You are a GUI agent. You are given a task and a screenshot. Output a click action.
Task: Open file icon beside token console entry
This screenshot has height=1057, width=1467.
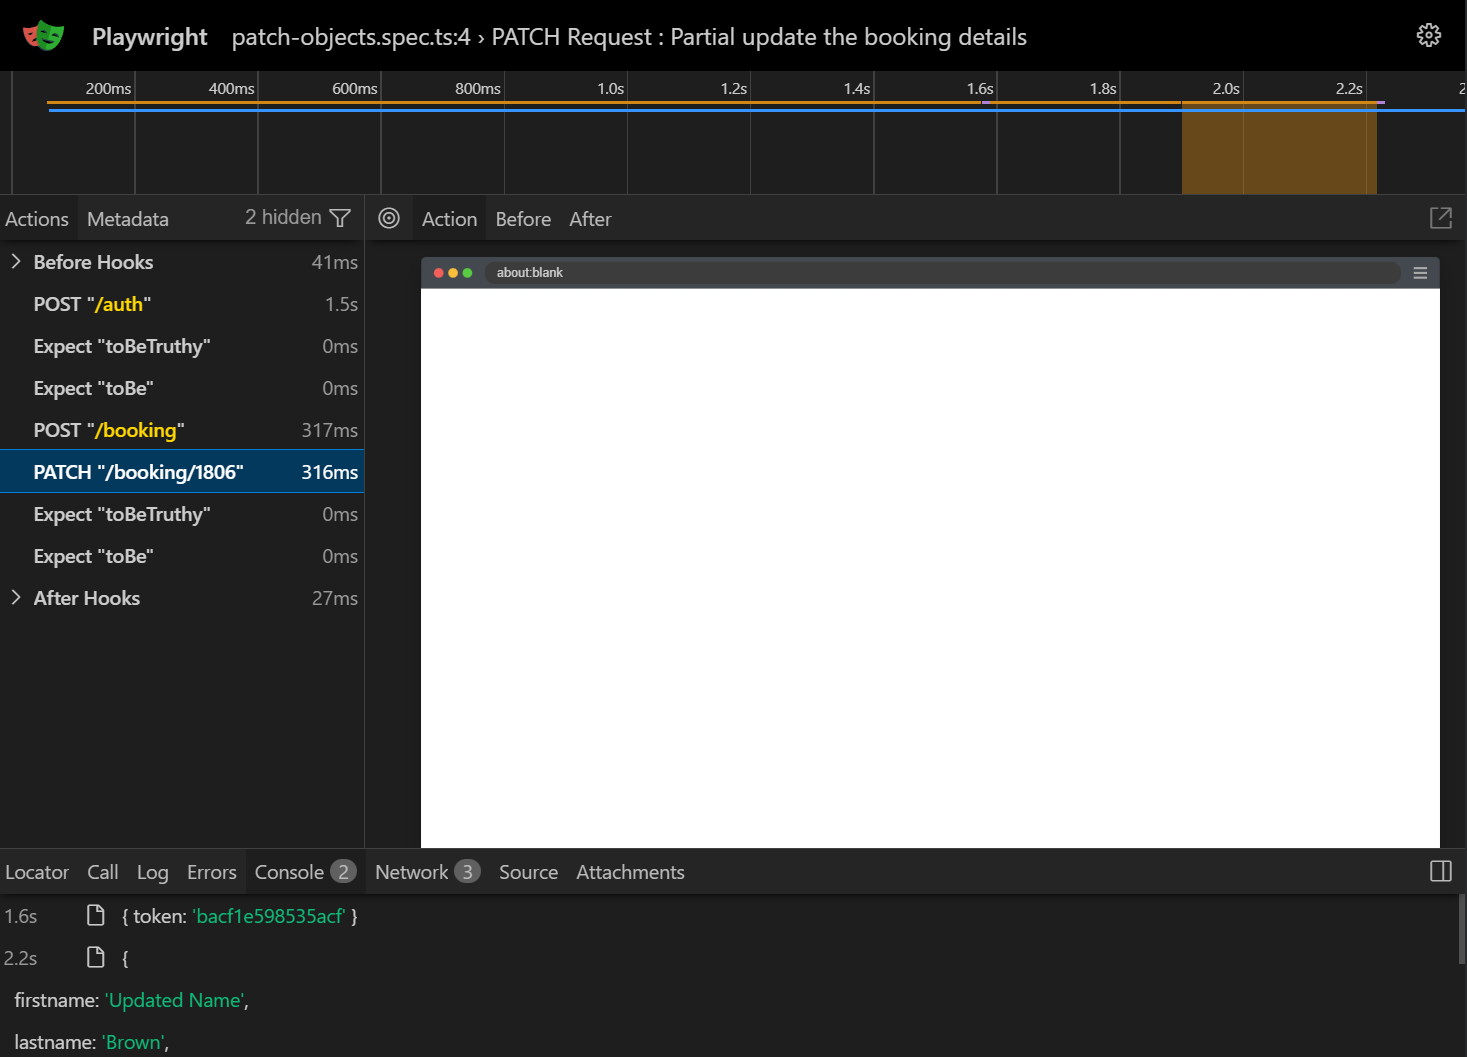pos(96,915)
